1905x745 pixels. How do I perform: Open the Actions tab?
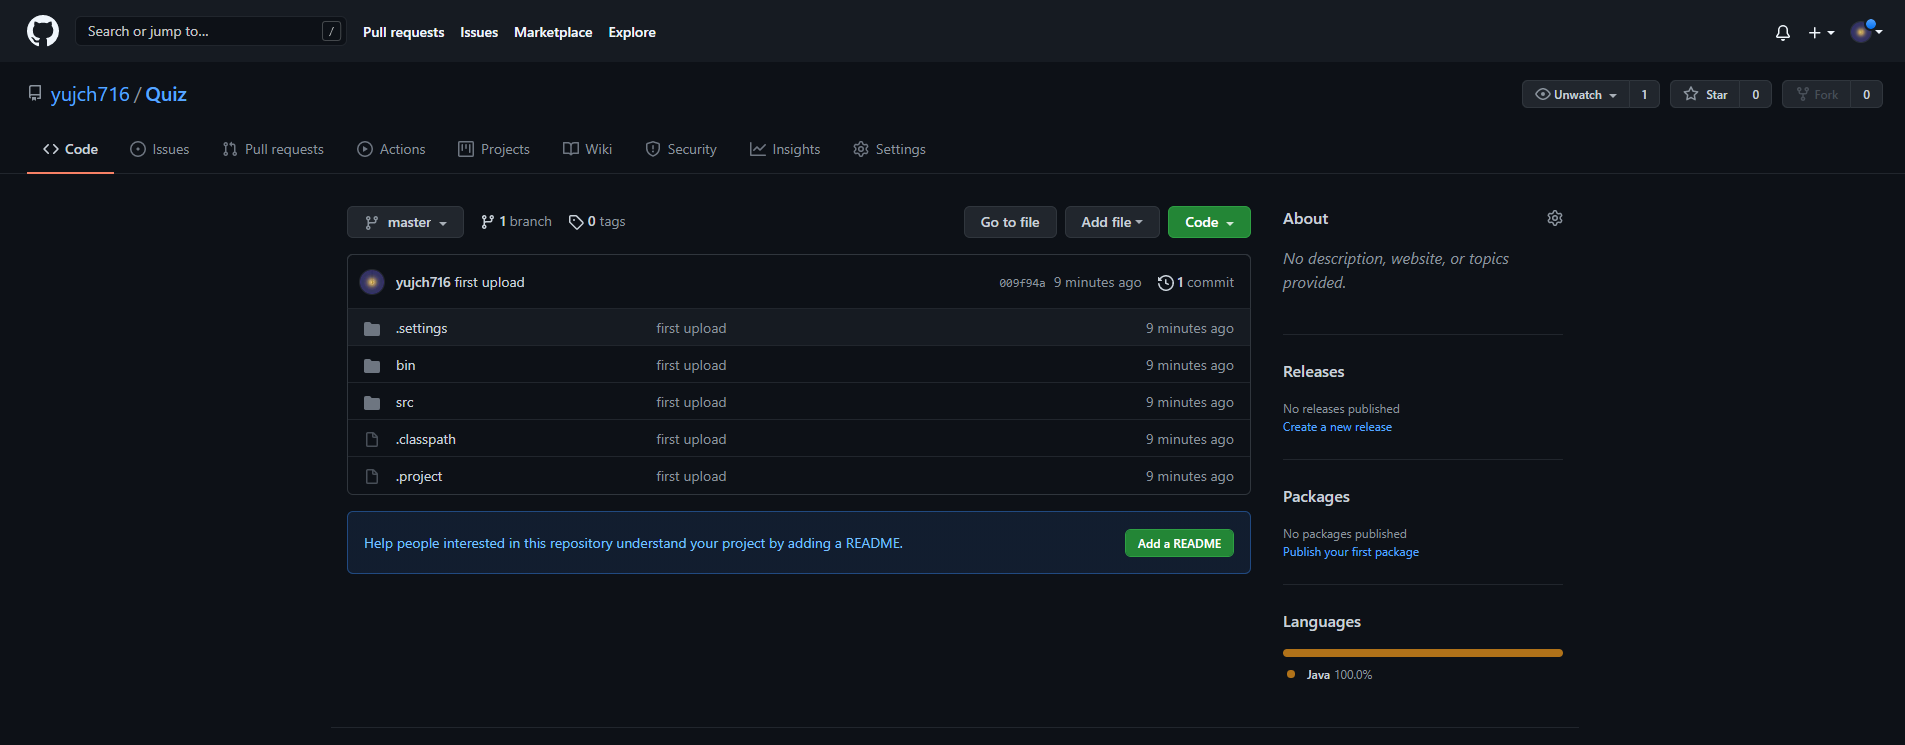(x=391, y=149)
